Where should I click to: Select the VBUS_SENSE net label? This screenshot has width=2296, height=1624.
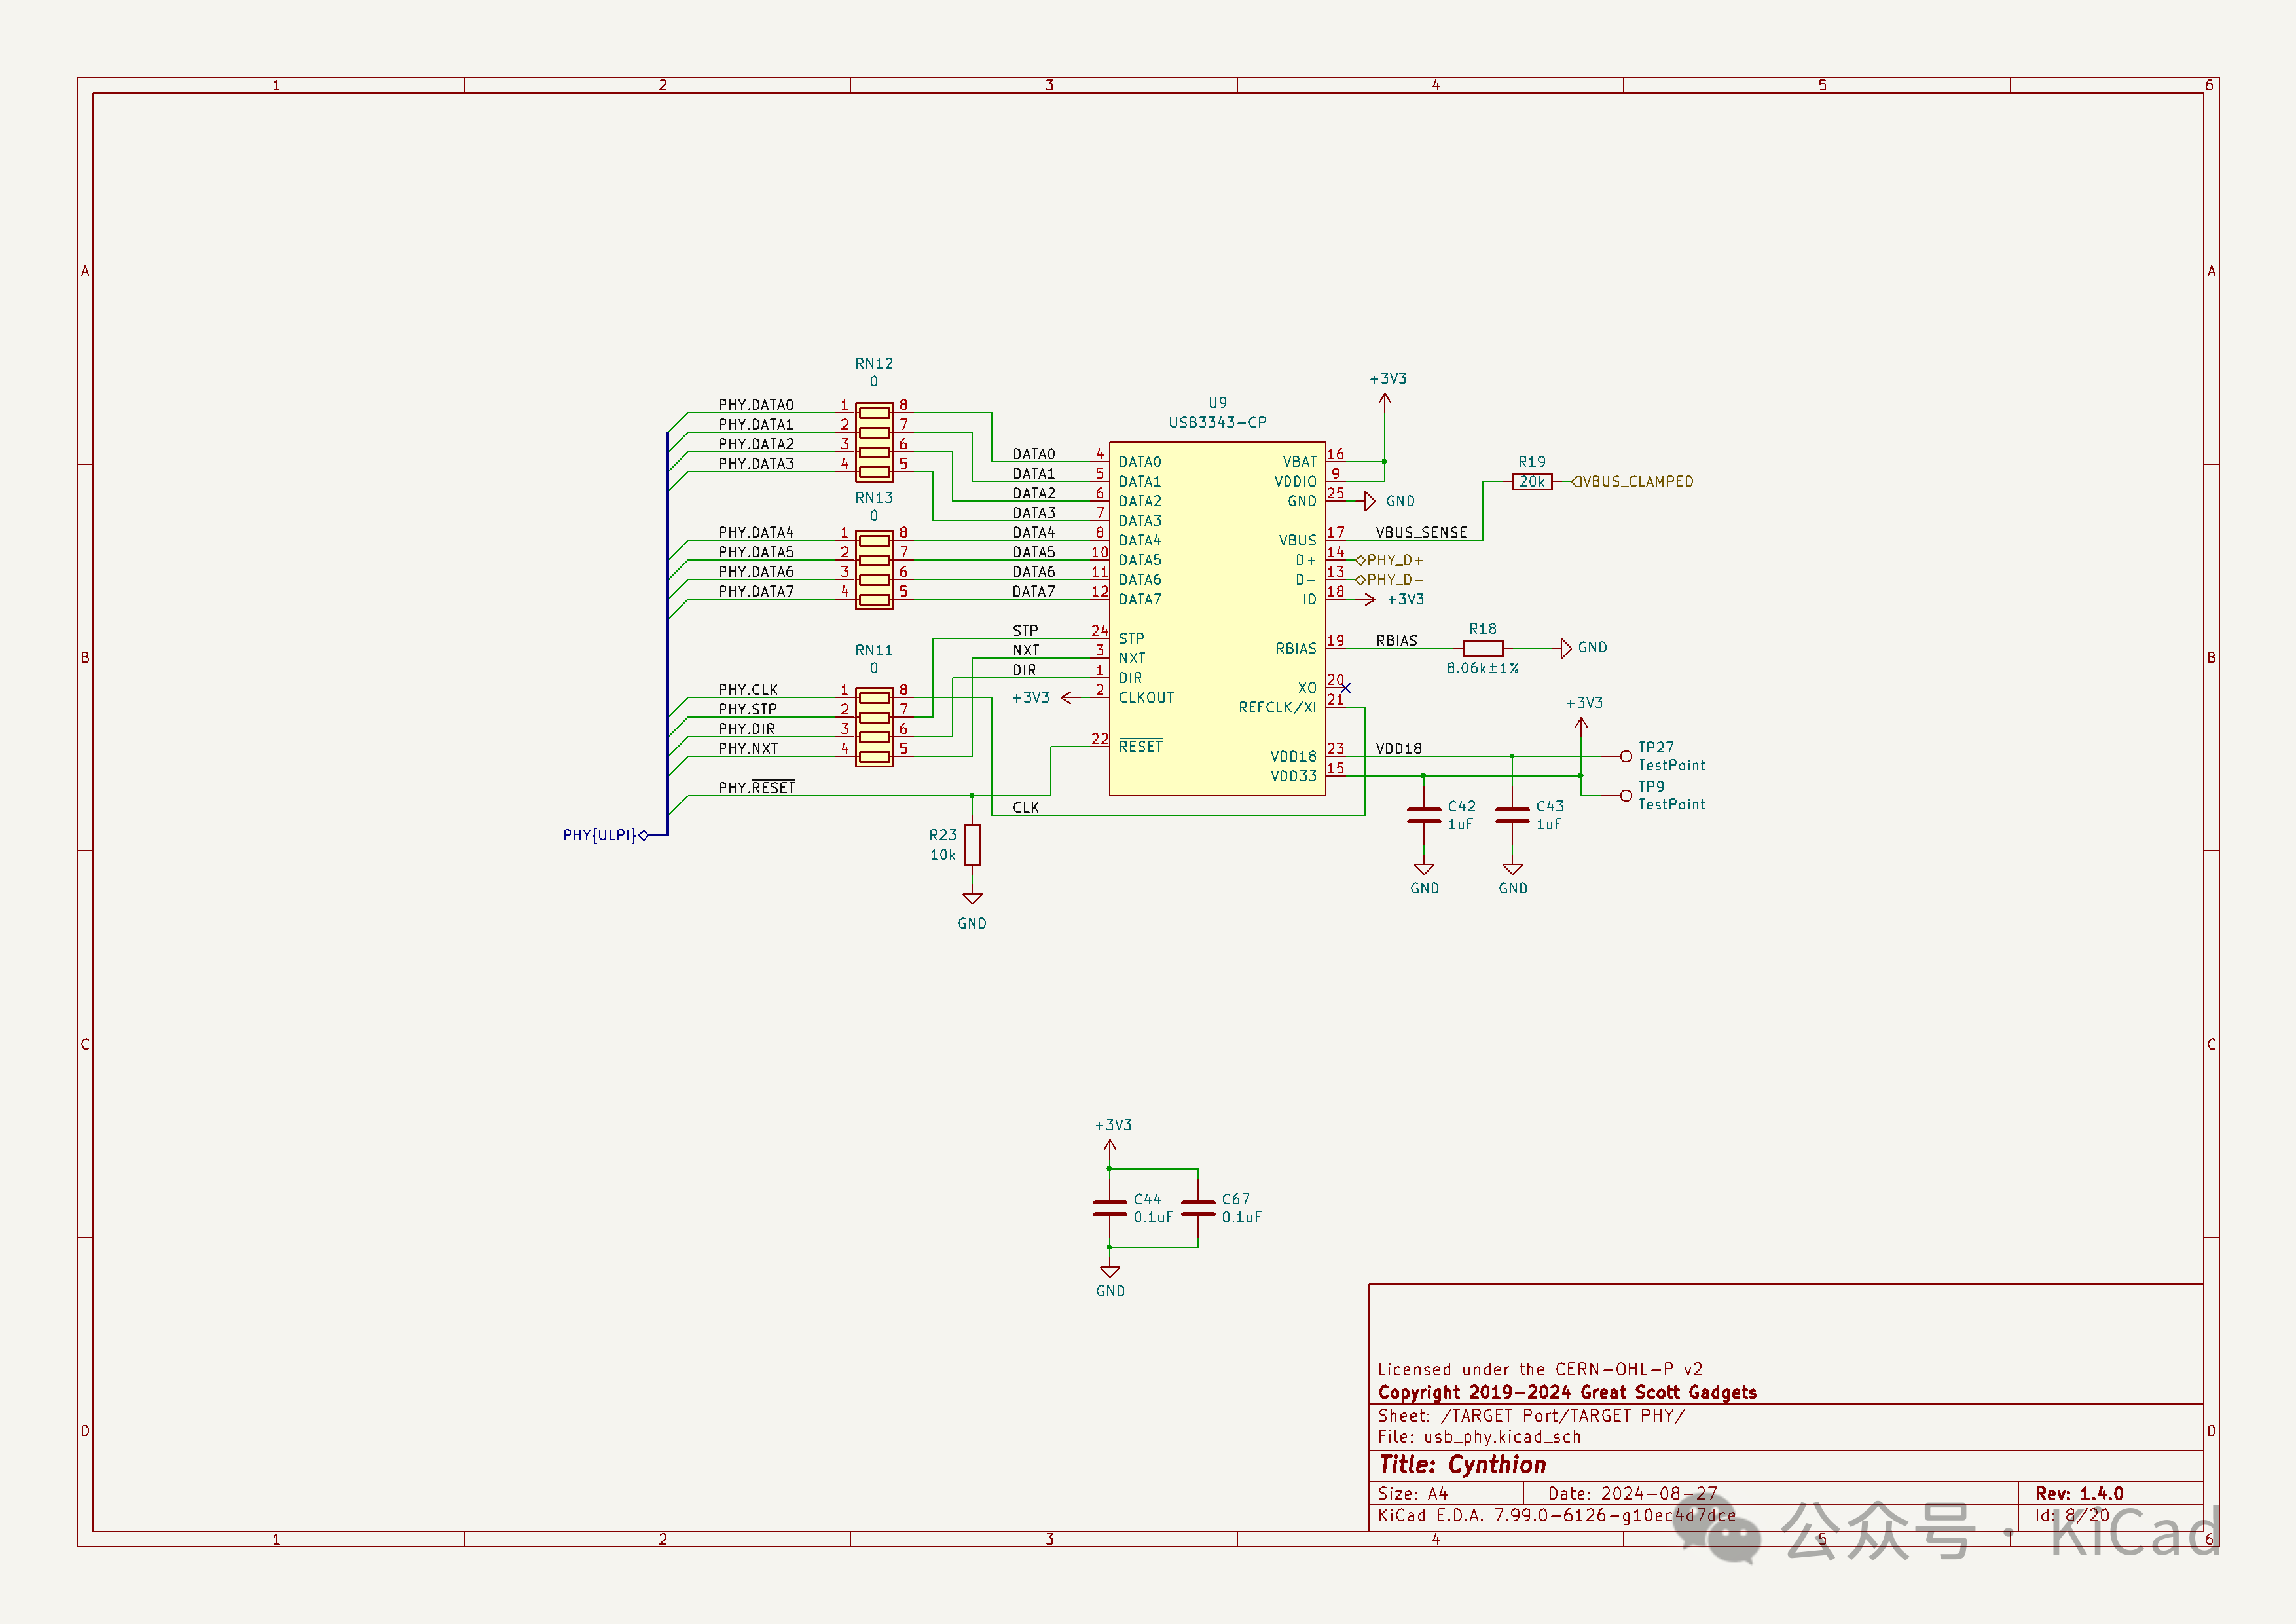coord(1421,533)
